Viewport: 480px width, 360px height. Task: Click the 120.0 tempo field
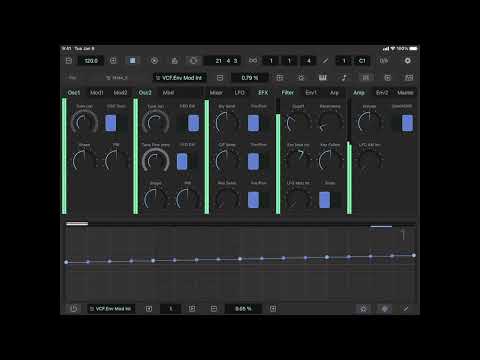[x=91, y=61]
